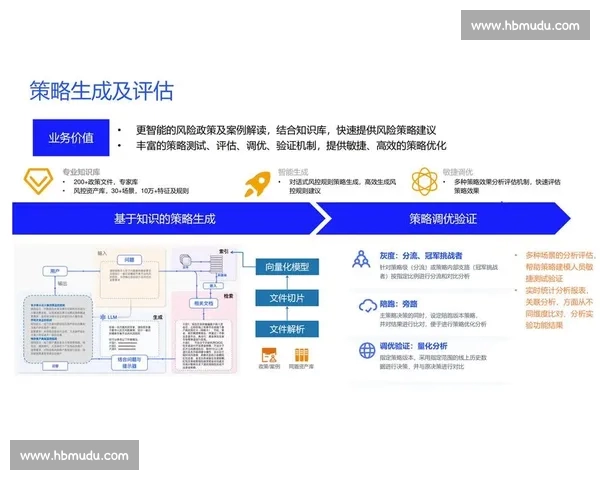Click the orange 政策/案例 icon
Viewport: 600px width, 480px height.
pos(269,355)
